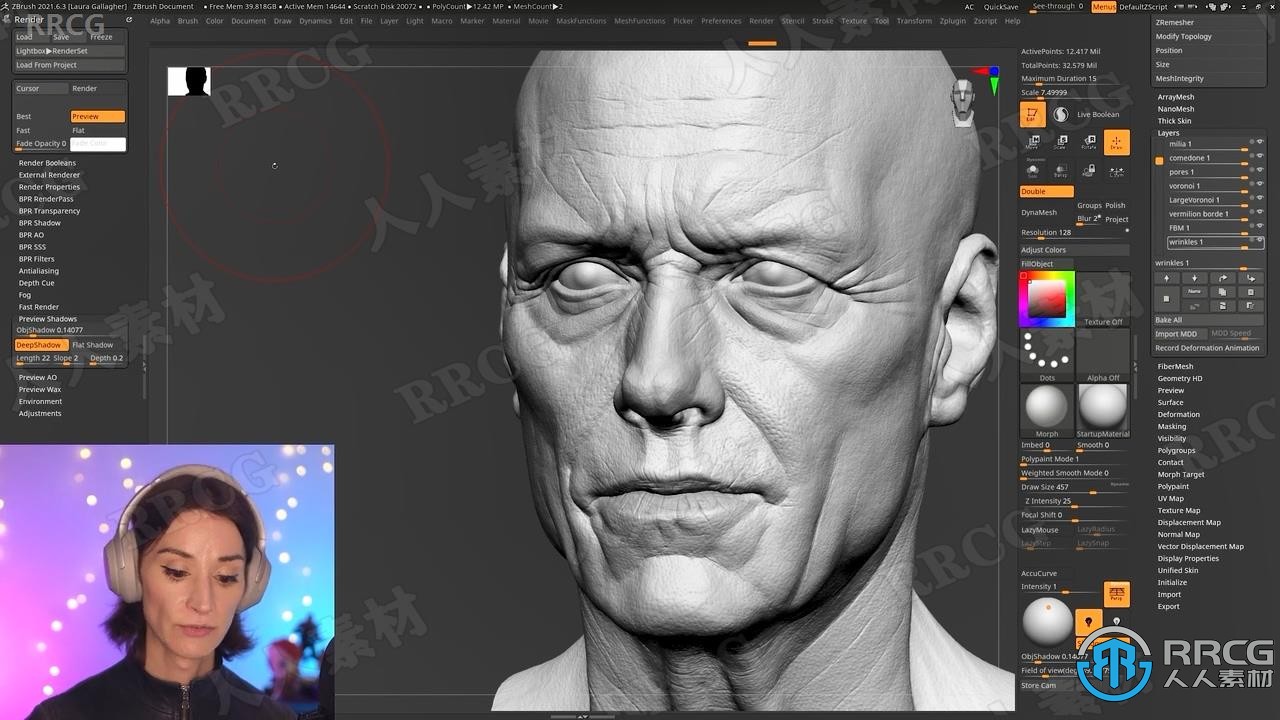The image size is (1280, 720).
Task: Collapse the Layers subpalette
Action: (x=1169, y=133)
